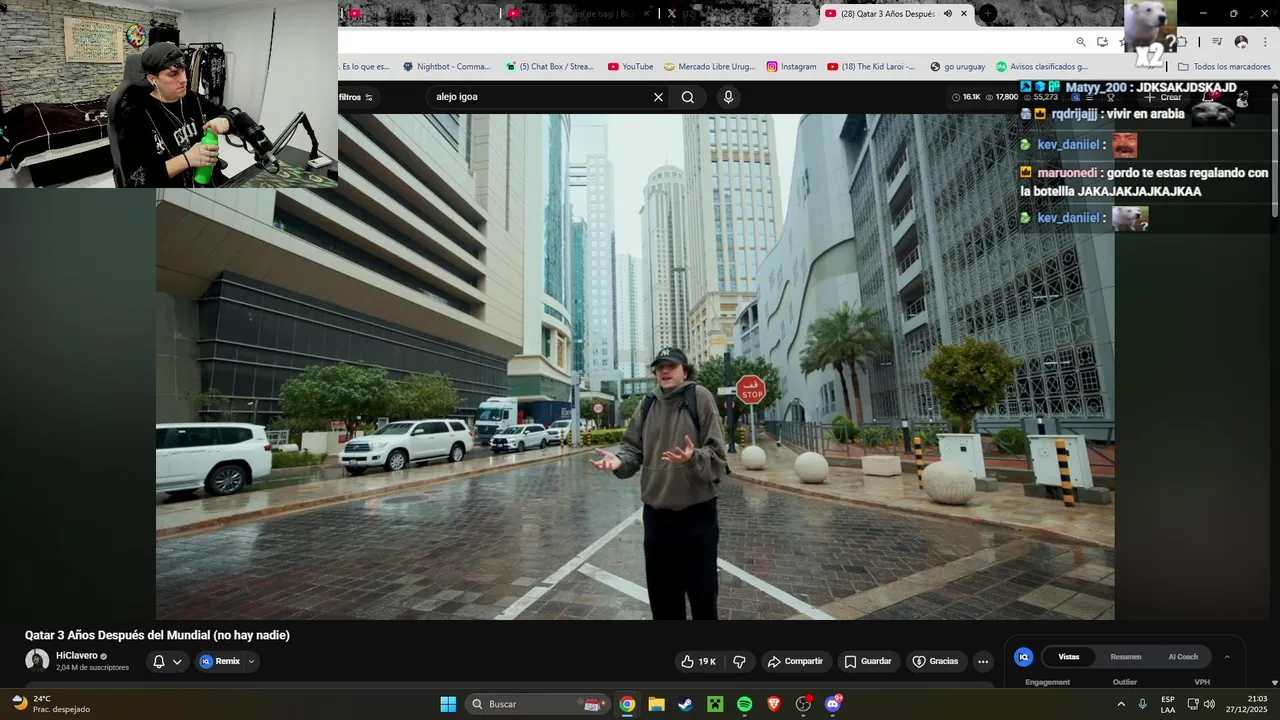Switch ESP LAA keyboard language

pyautogui.click(x=1168, y=704)
